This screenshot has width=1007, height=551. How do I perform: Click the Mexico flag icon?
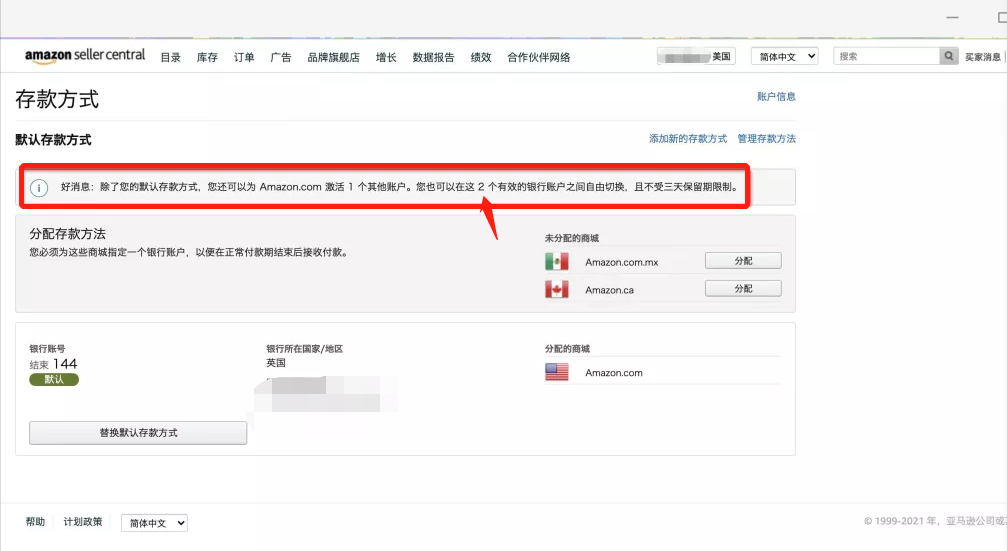[557, 261]
